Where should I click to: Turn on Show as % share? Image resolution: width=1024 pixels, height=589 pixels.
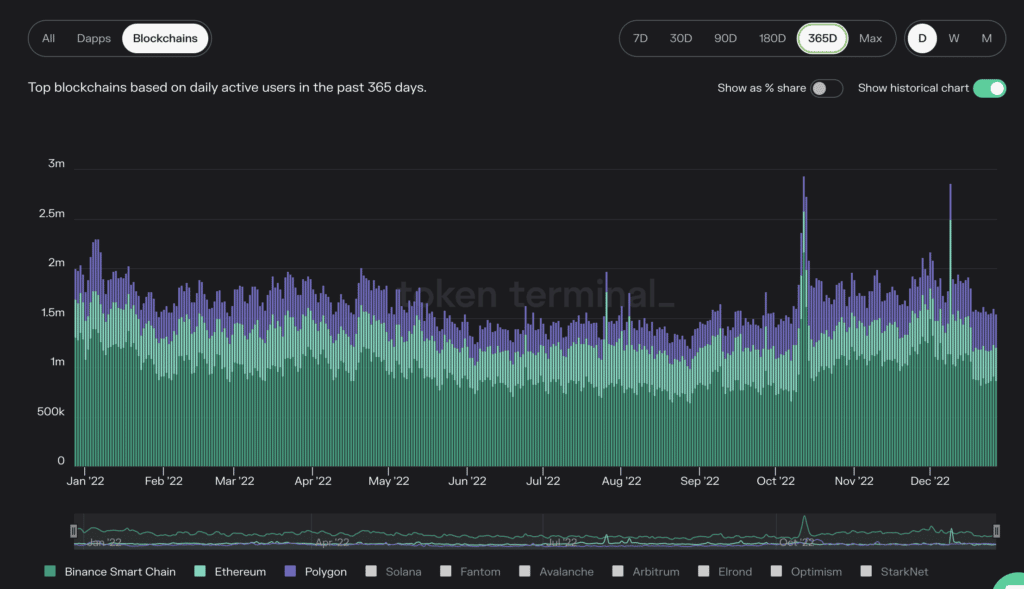pos(826,88)
